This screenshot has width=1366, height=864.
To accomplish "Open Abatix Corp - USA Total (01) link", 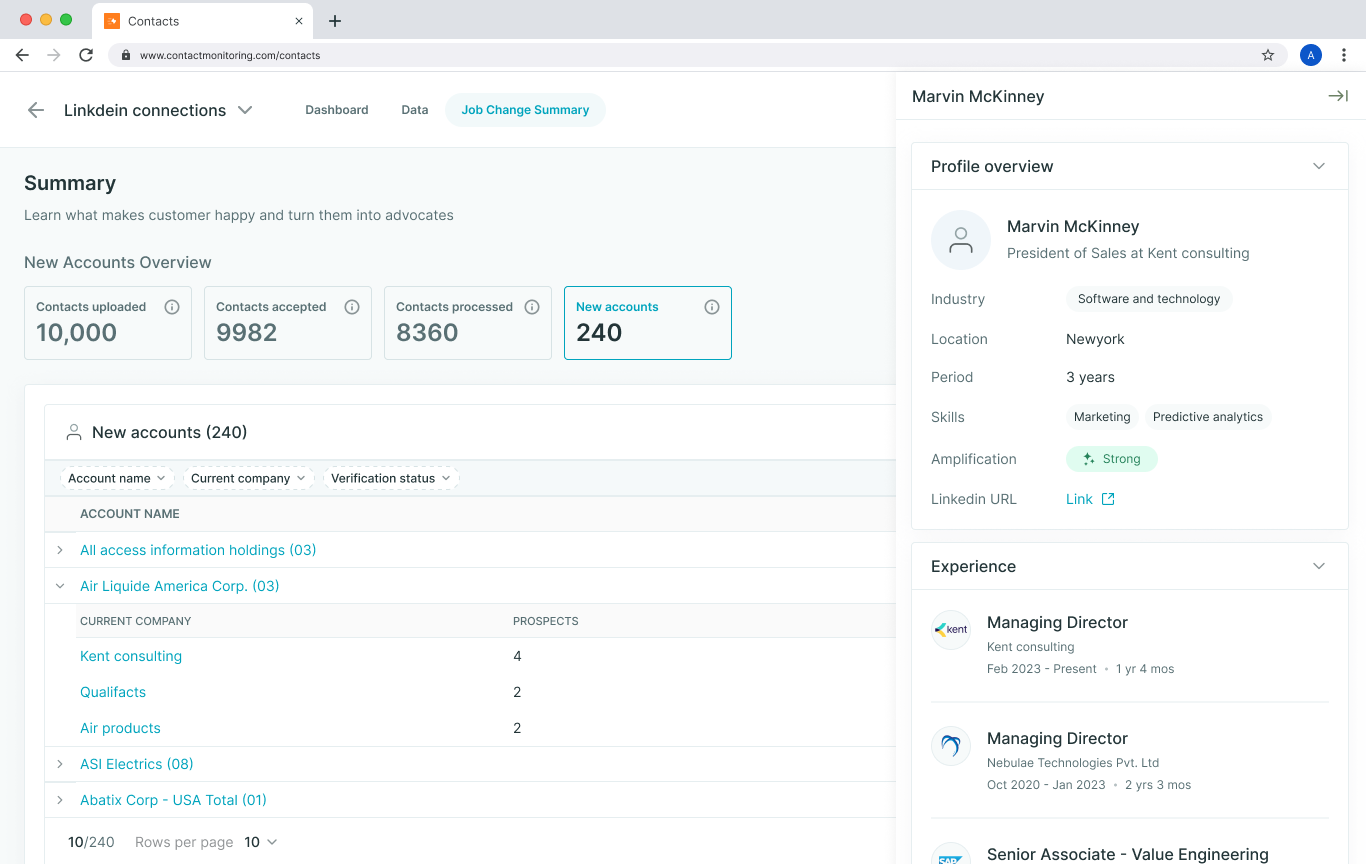I will click(x=173, y=800).
